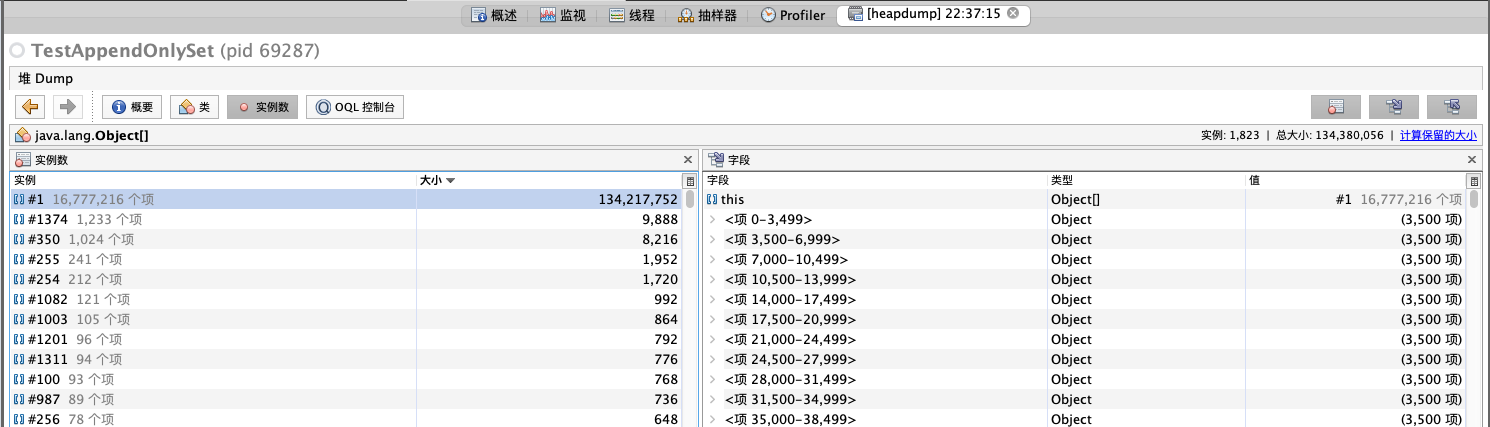1490x427 pixels.
Task: Expand the <项 35,000-38,499> node
Action: click(x=713, y=419)
